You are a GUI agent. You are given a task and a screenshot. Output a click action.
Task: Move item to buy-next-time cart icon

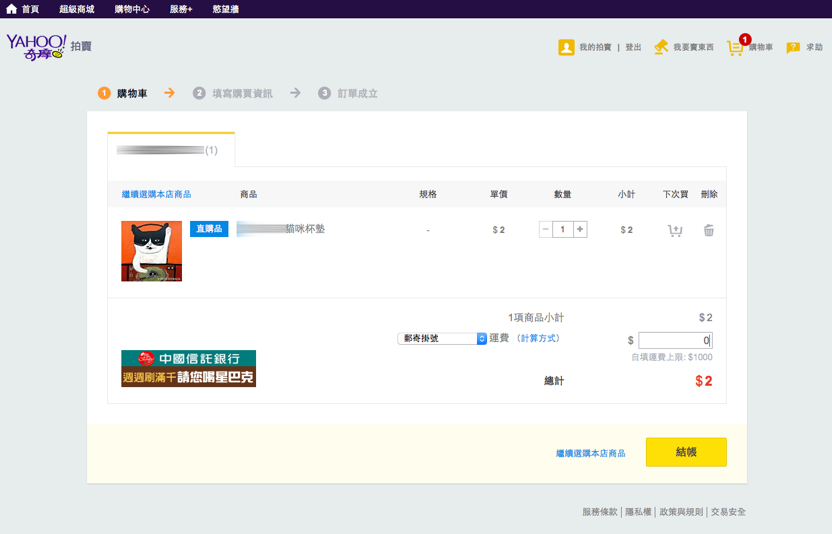[x=675, y=230]
